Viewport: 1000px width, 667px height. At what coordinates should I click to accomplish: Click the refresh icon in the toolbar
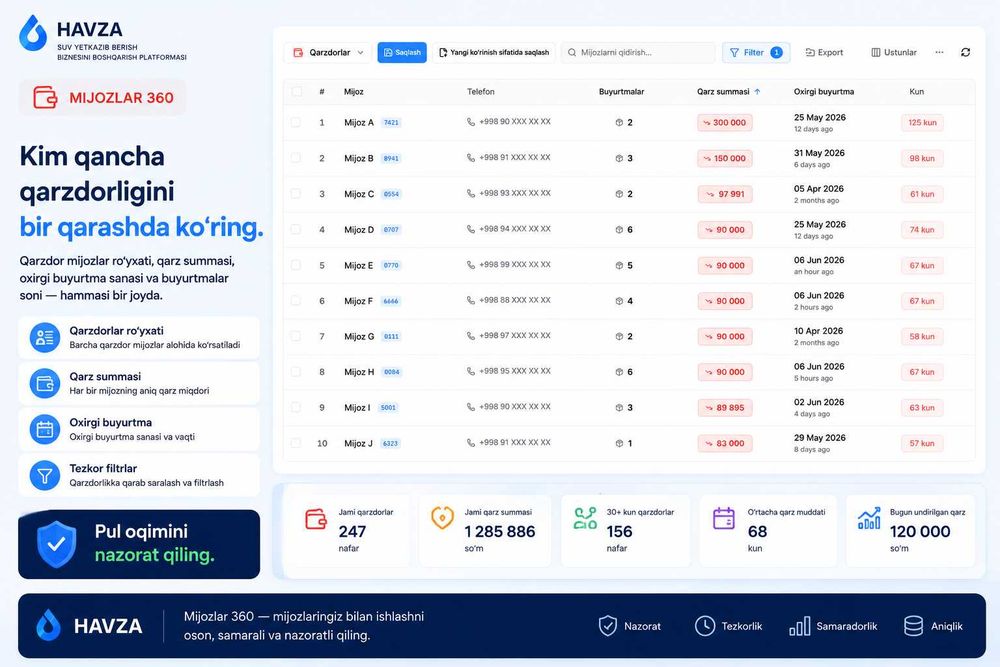click(965, 52)
